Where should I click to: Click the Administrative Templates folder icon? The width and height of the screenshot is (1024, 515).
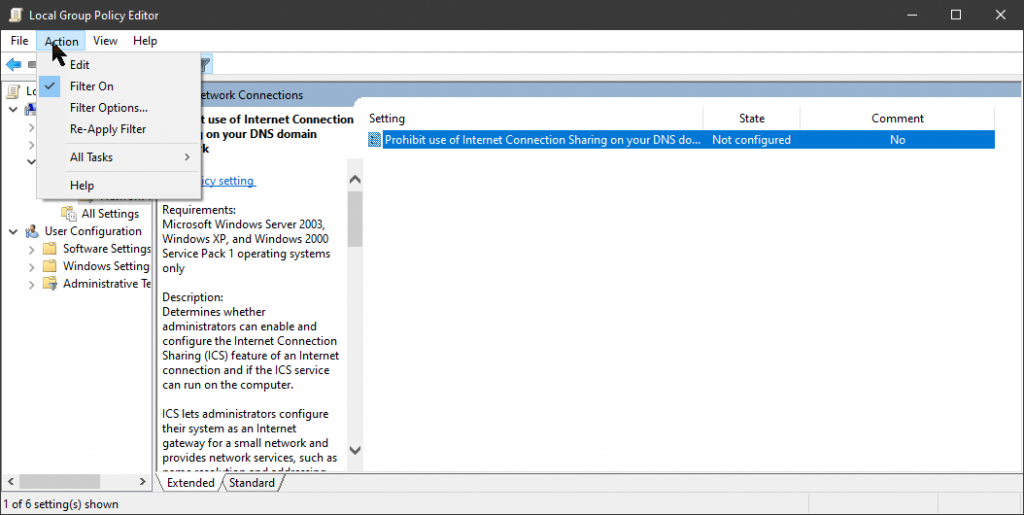point(49,284)
